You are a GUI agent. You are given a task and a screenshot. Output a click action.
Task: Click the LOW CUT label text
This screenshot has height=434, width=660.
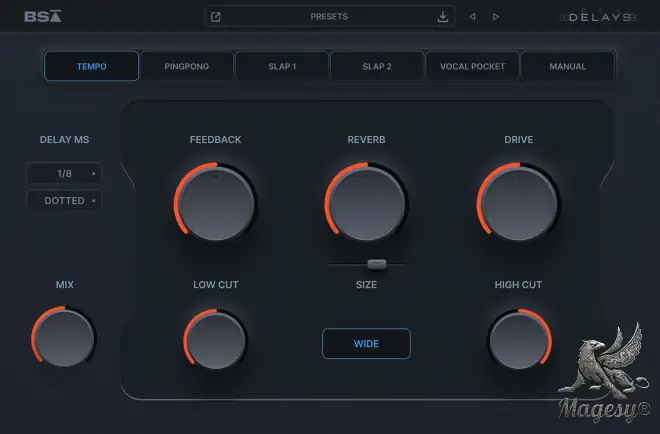[x=216, y=285]
